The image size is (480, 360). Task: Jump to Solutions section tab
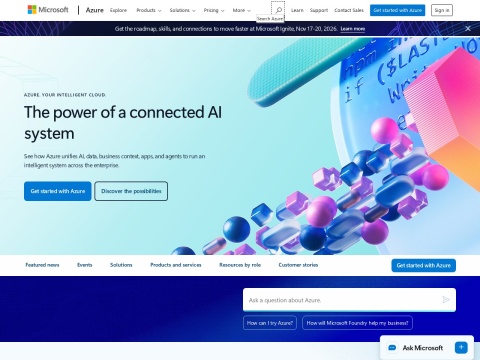(121, 265)
